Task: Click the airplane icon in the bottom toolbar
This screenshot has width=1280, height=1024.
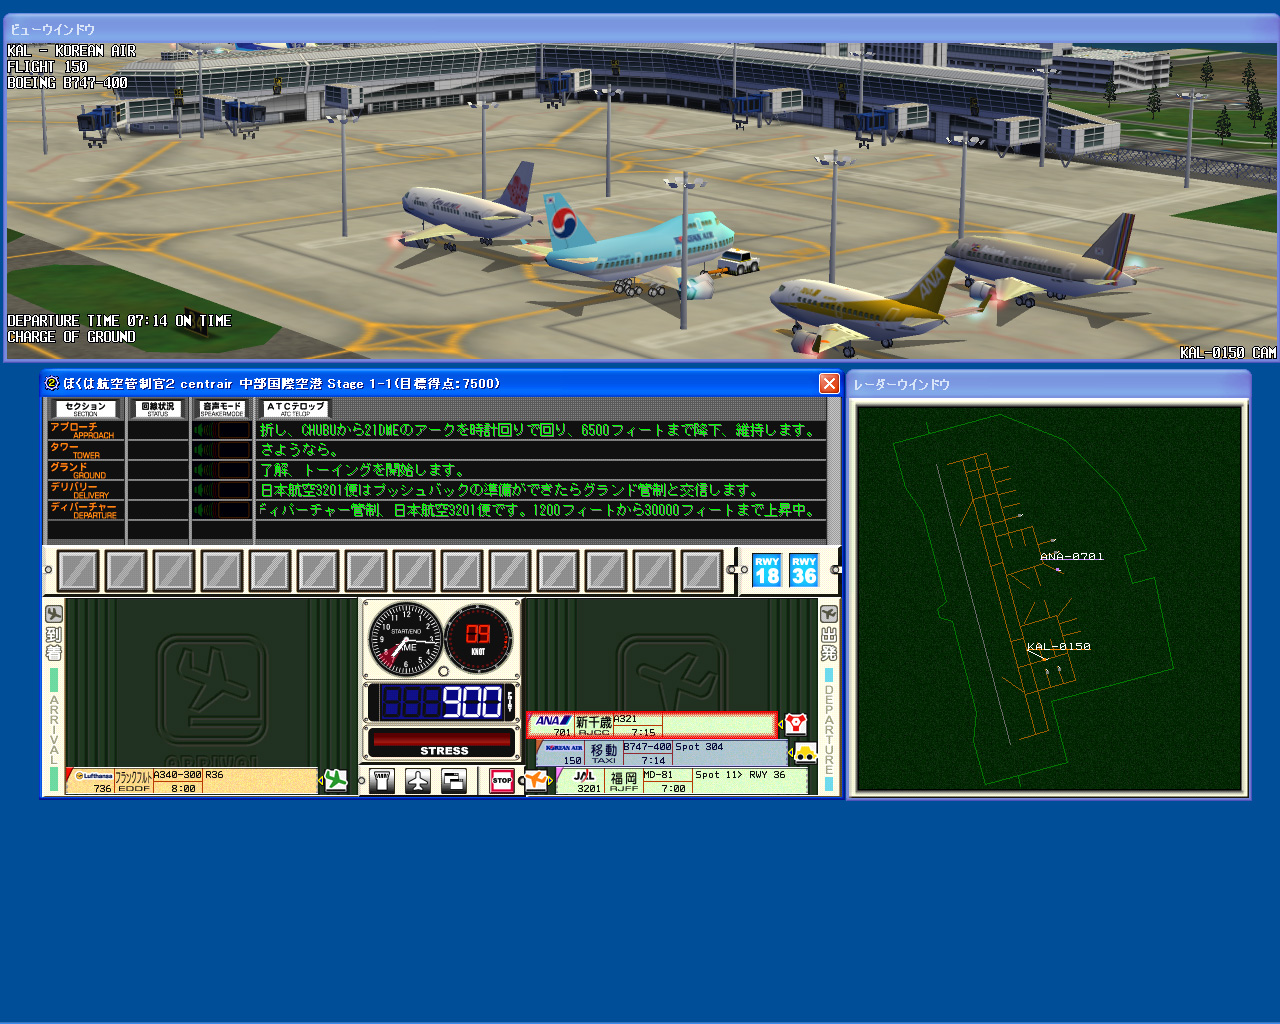Action: pyautogui.click(x=418, y=781)
